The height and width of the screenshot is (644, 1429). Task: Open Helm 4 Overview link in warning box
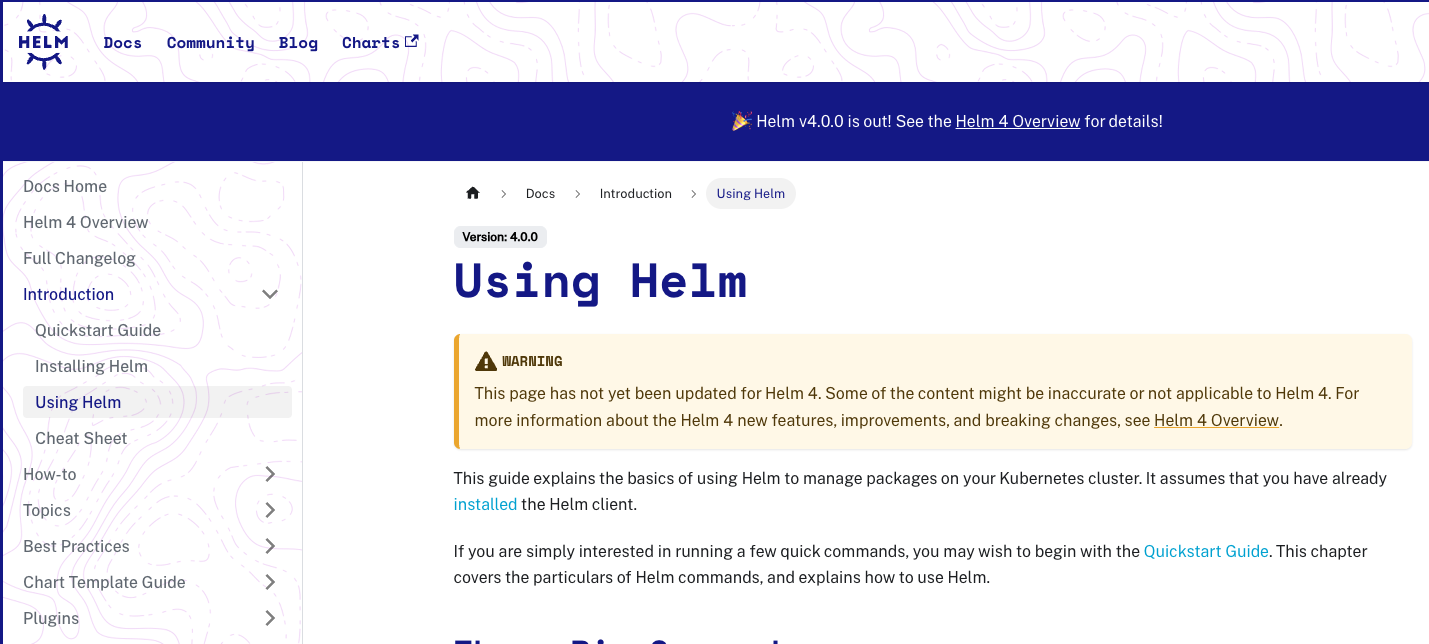point(1216,421)
